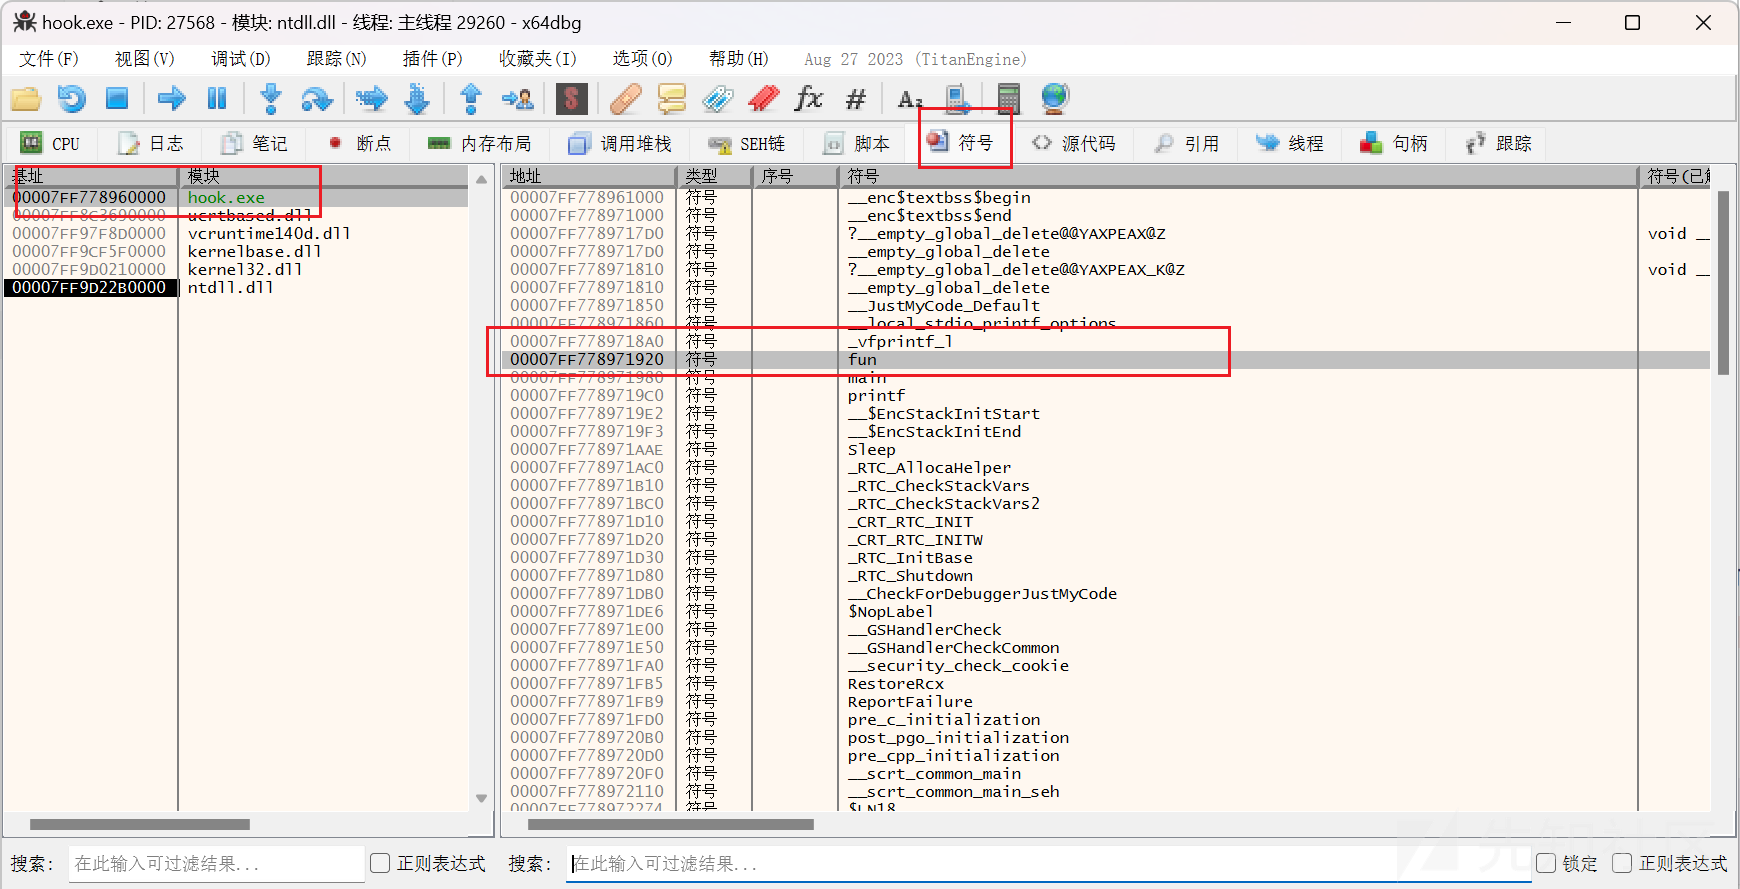The image size is (1740, 889).
Task: Open the 脚本 script tab
Action: [856, 143]
